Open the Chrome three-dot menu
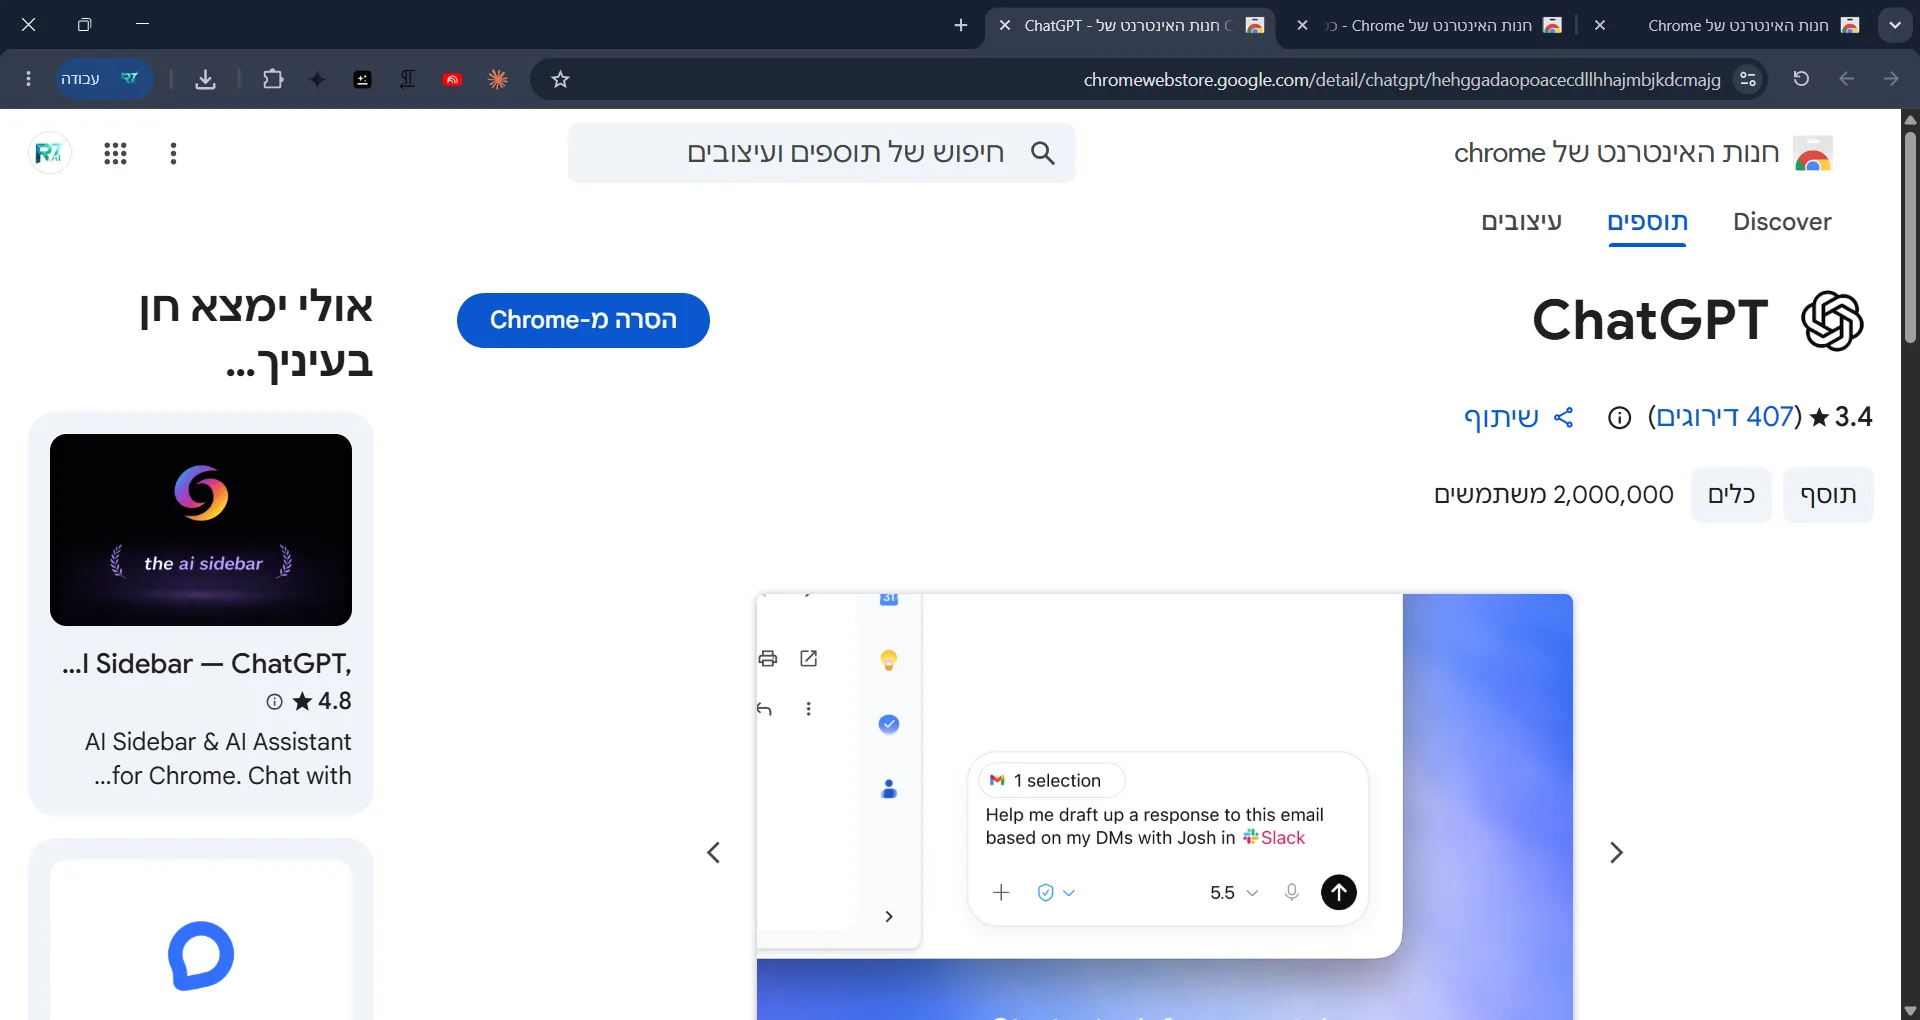 point(28,79)
